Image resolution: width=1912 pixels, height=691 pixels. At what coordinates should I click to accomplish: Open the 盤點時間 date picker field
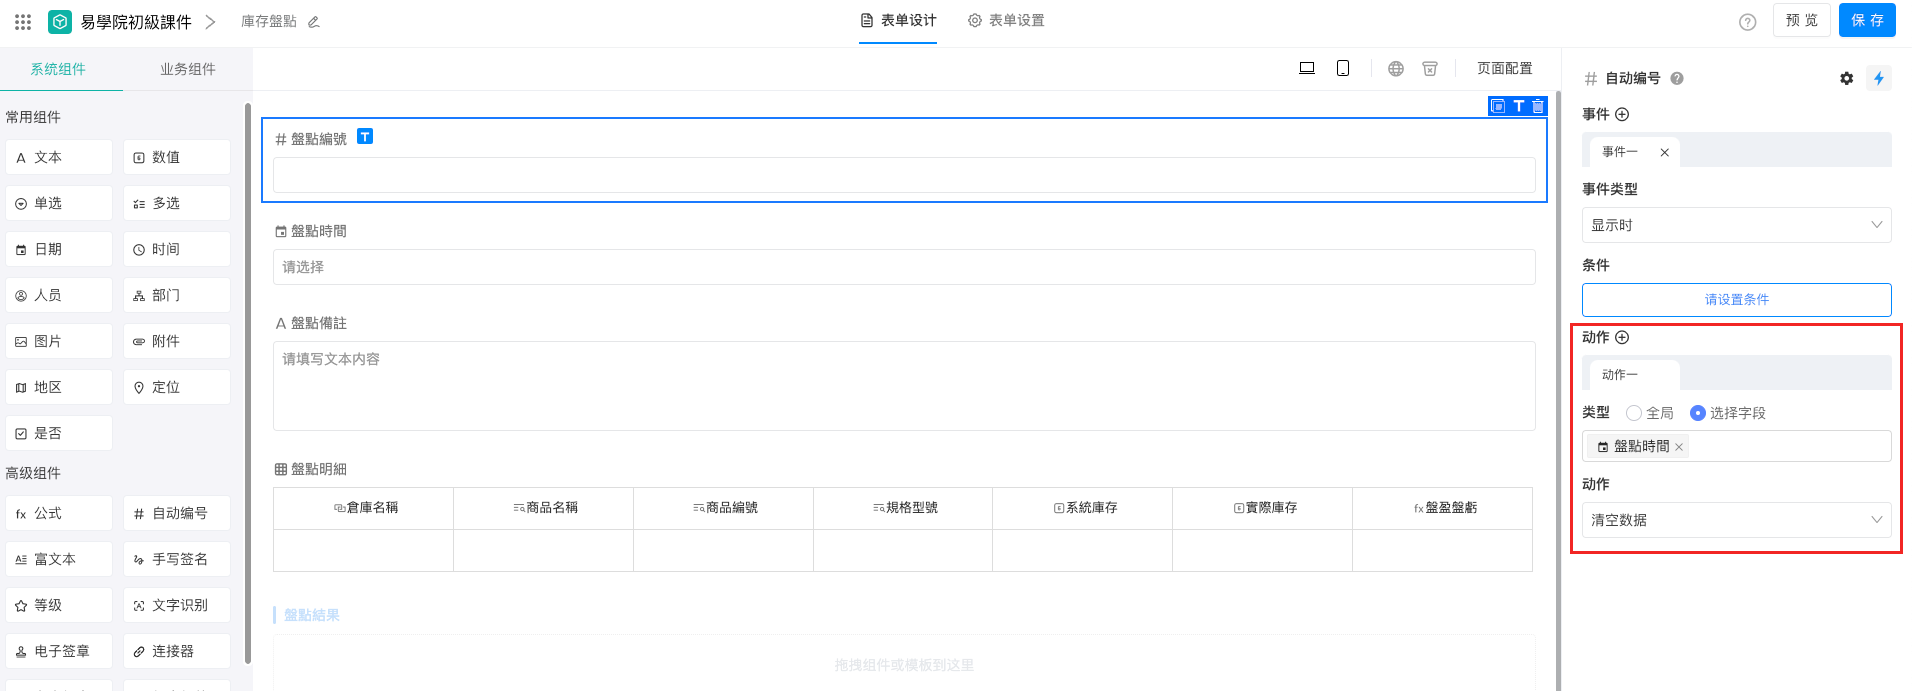(903, 267)
